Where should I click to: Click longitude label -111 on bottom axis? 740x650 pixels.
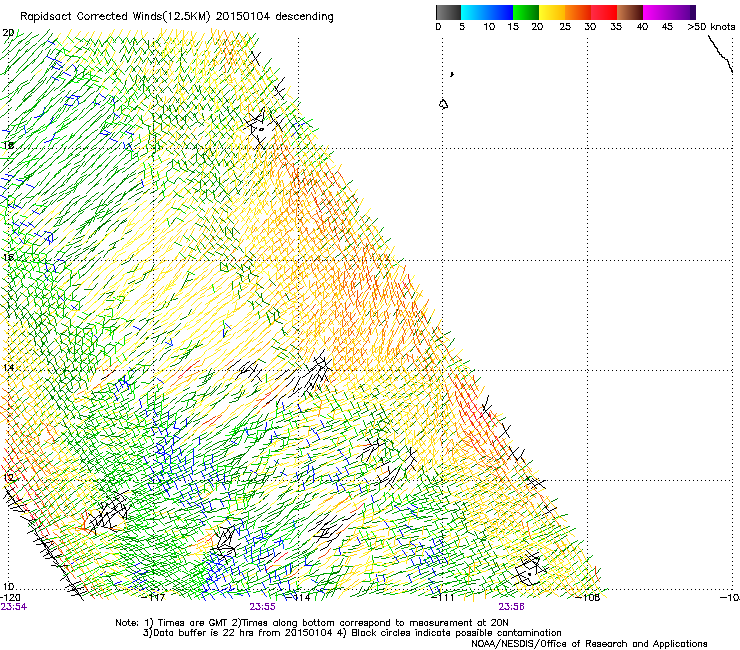[443, 598]
